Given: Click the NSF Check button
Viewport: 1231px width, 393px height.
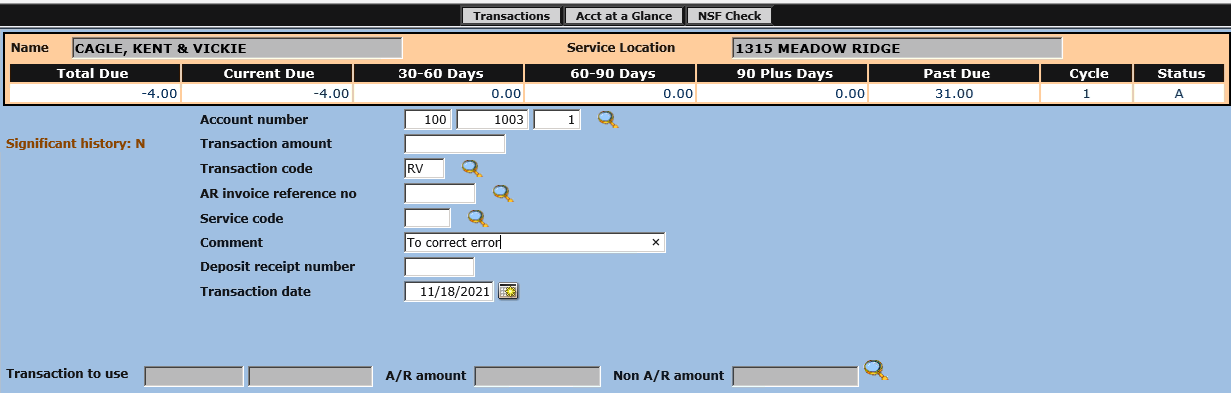Looking at the screenshot, I should [729, 16].
